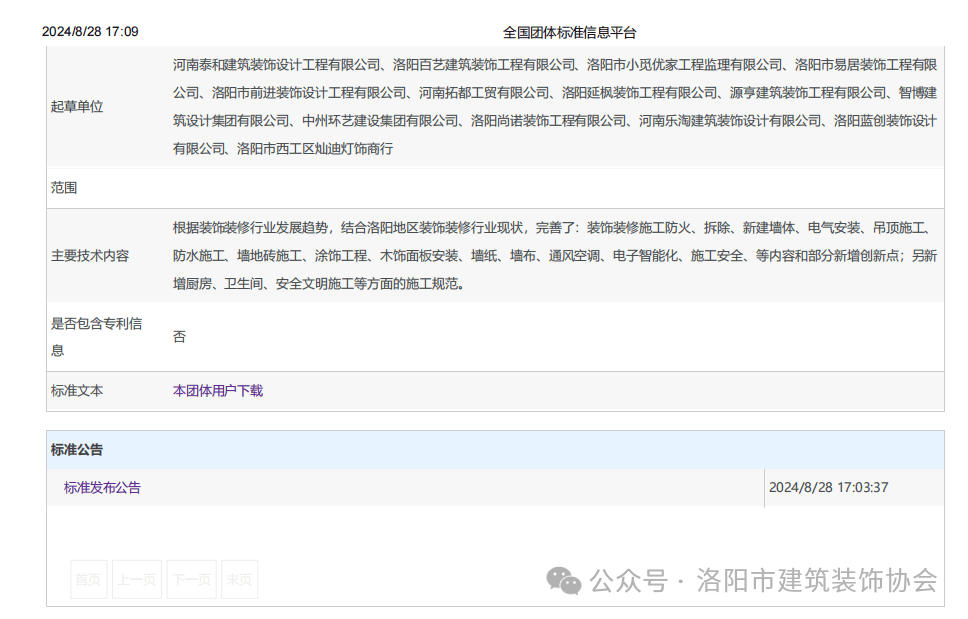The height and width of the screenshot is (619, 968).
Task: Click the 2024/8/28 17:09 timestamp in header
Action: tap(90, 32)
